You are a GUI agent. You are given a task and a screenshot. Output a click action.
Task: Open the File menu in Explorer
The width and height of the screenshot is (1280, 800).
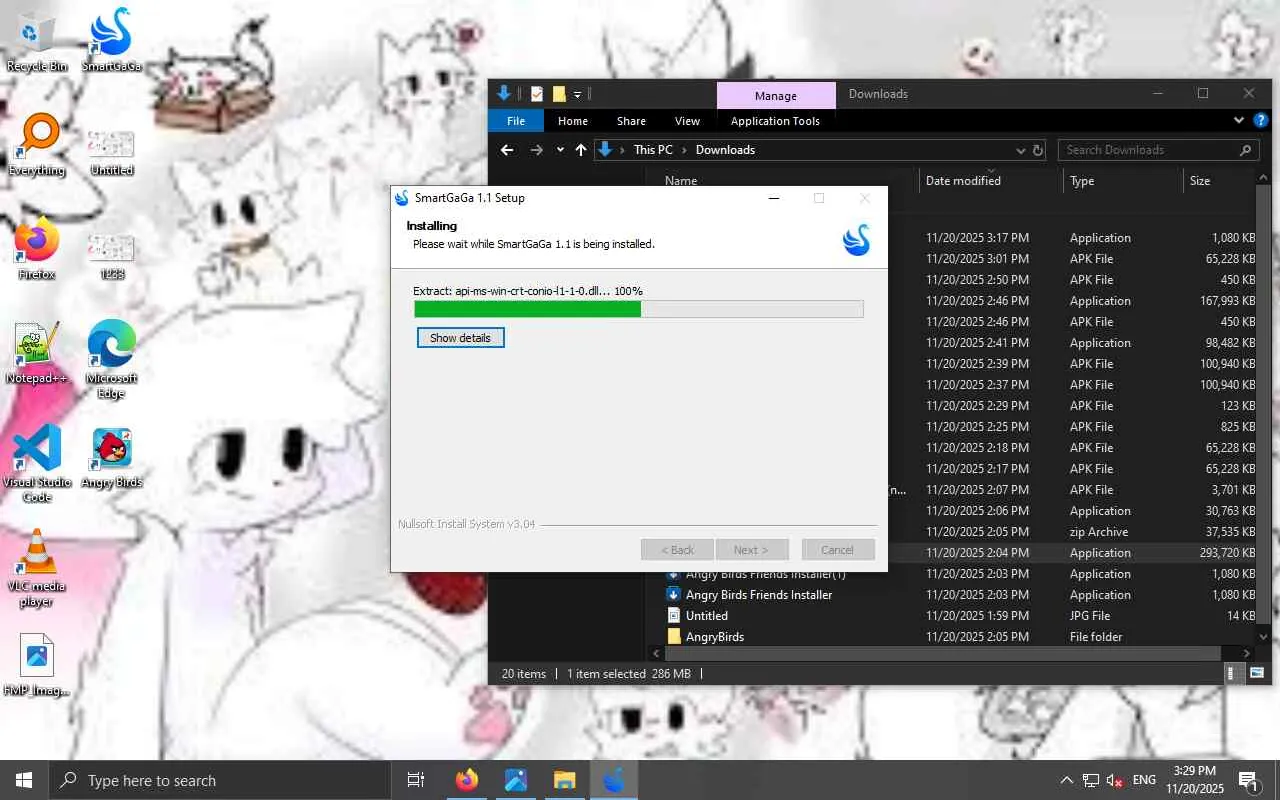click(516, 121)
